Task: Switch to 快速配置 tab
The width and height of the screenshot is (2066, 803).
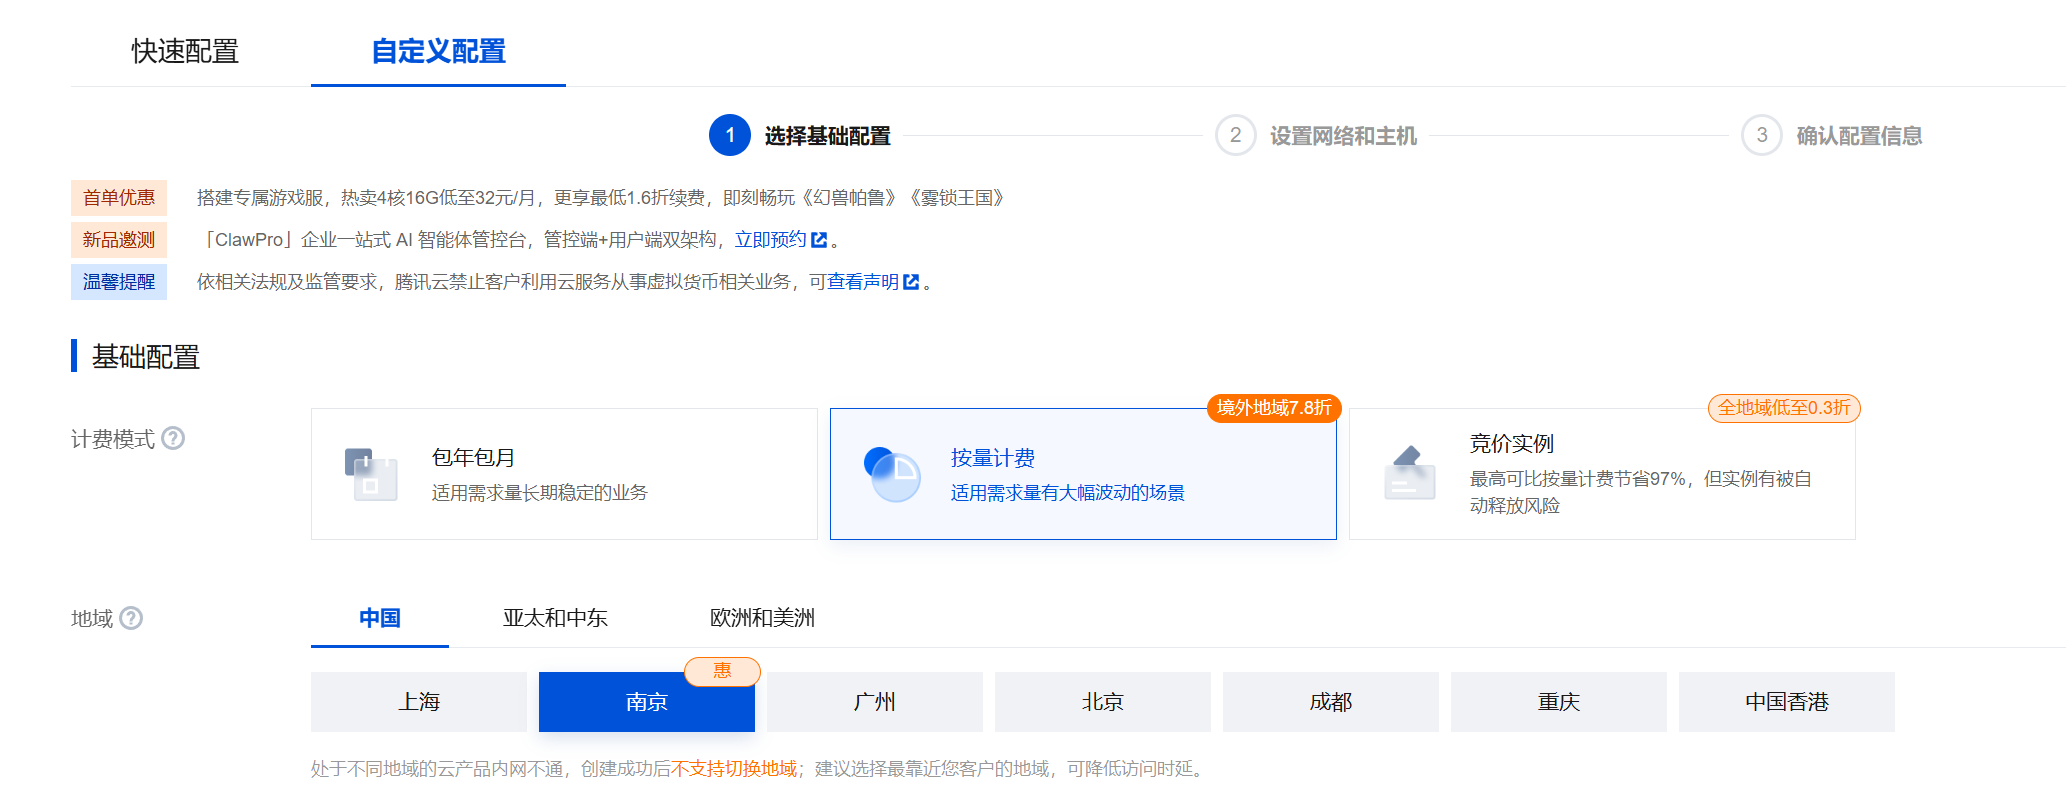Action: [185, 51]
